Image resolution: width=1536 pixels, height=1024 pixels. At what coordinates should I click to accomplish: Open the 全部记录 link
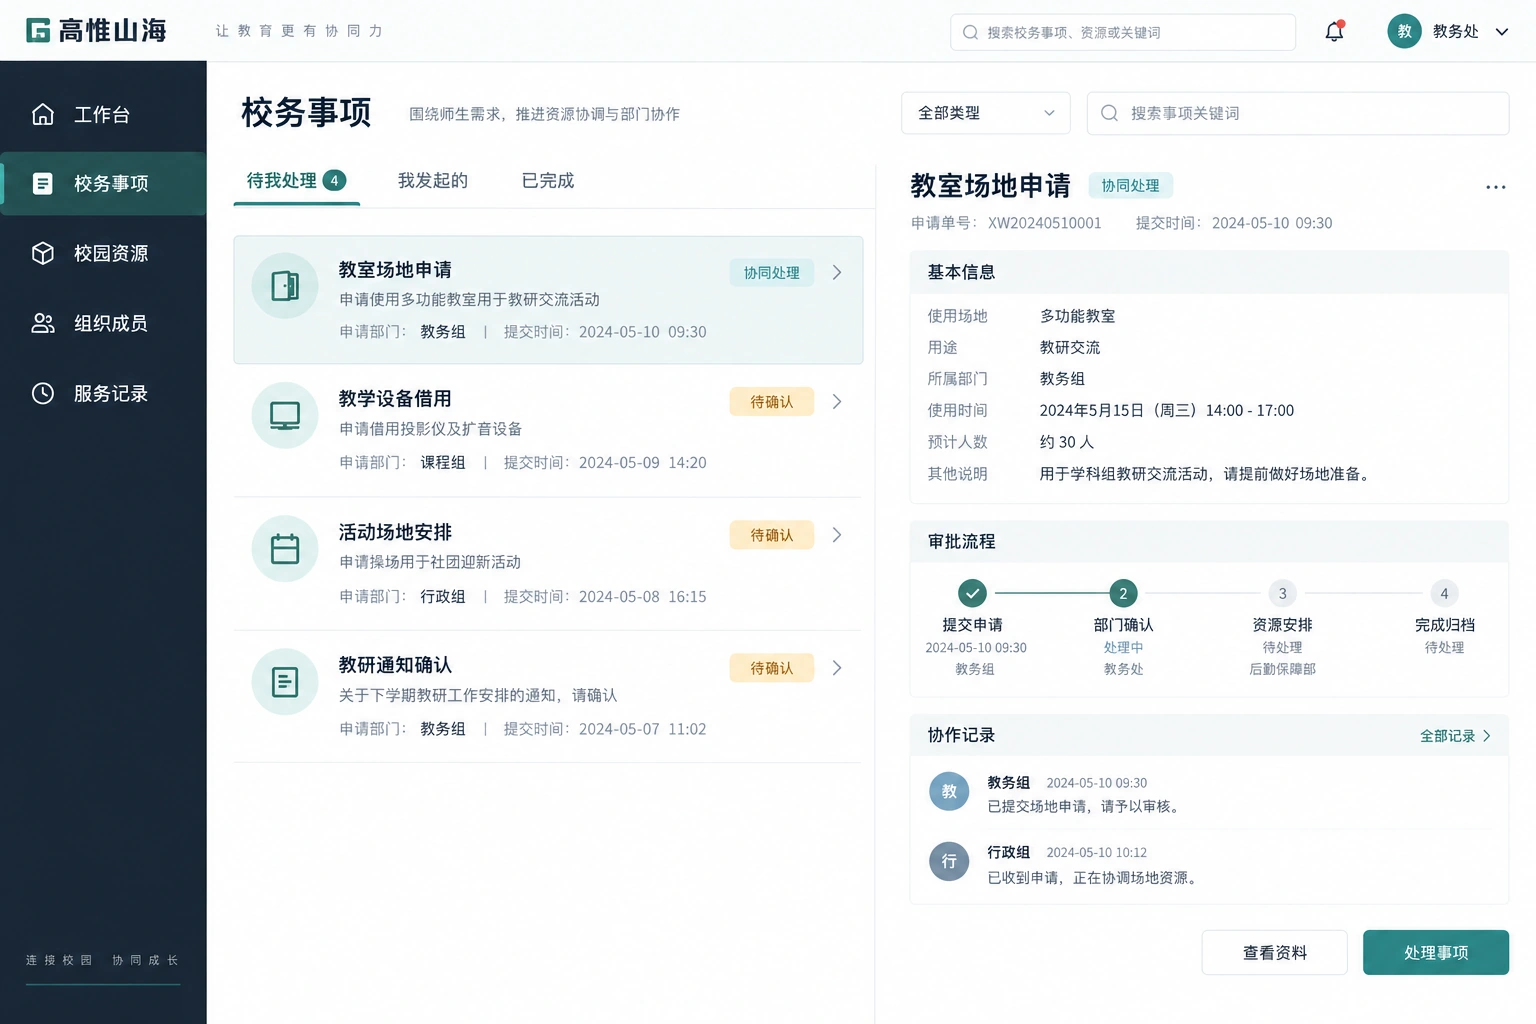[1456, 736]
